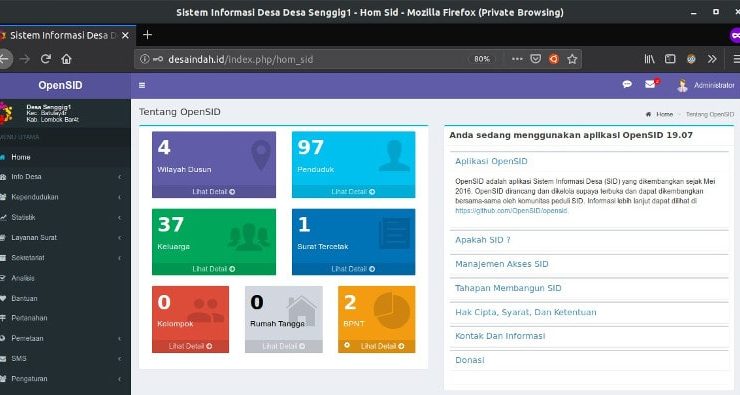Expand Tahapan Membangun SID section

tap(508, 288)
